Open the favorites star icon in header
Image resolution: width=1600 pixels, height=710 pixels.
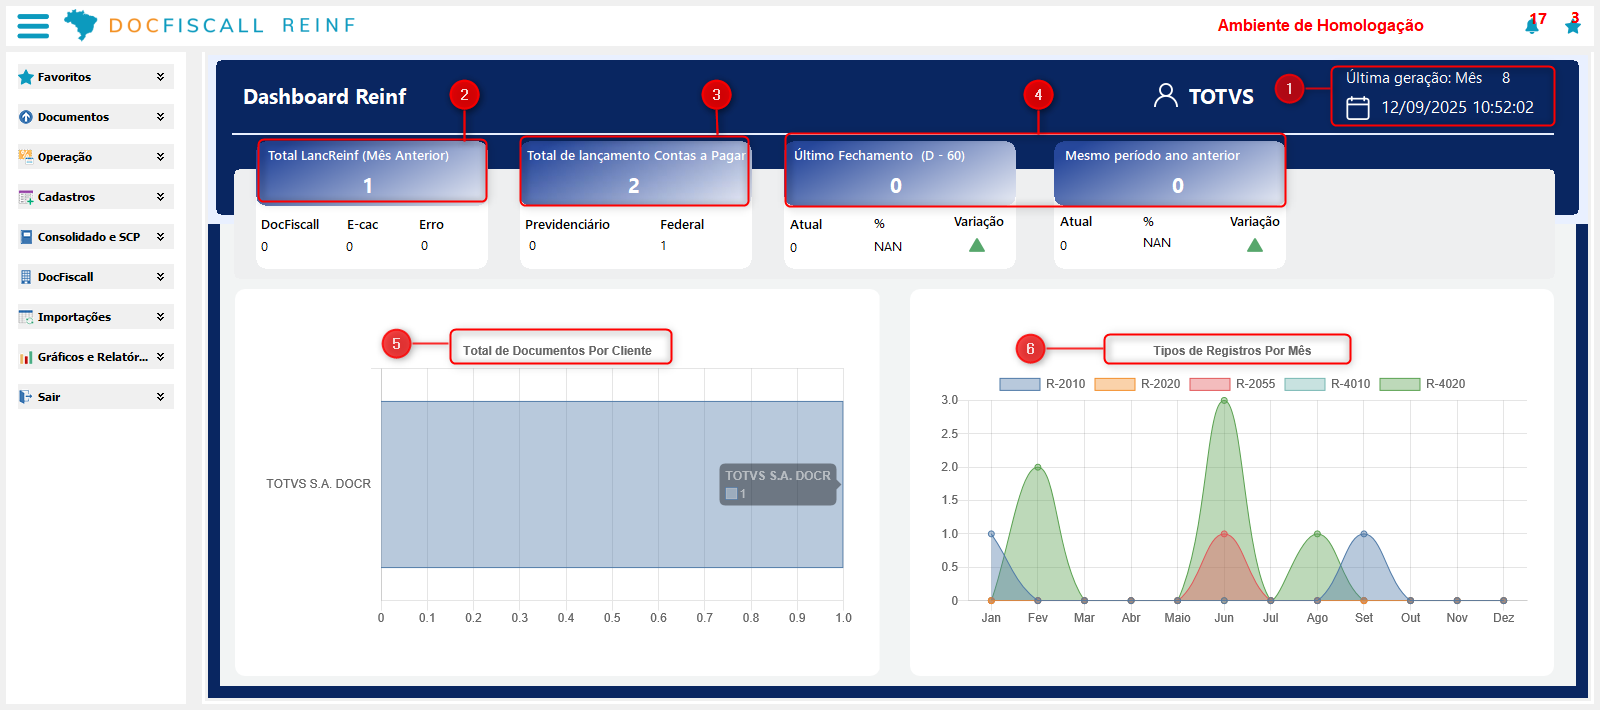pyautogui.click(x=1573, y=26)
